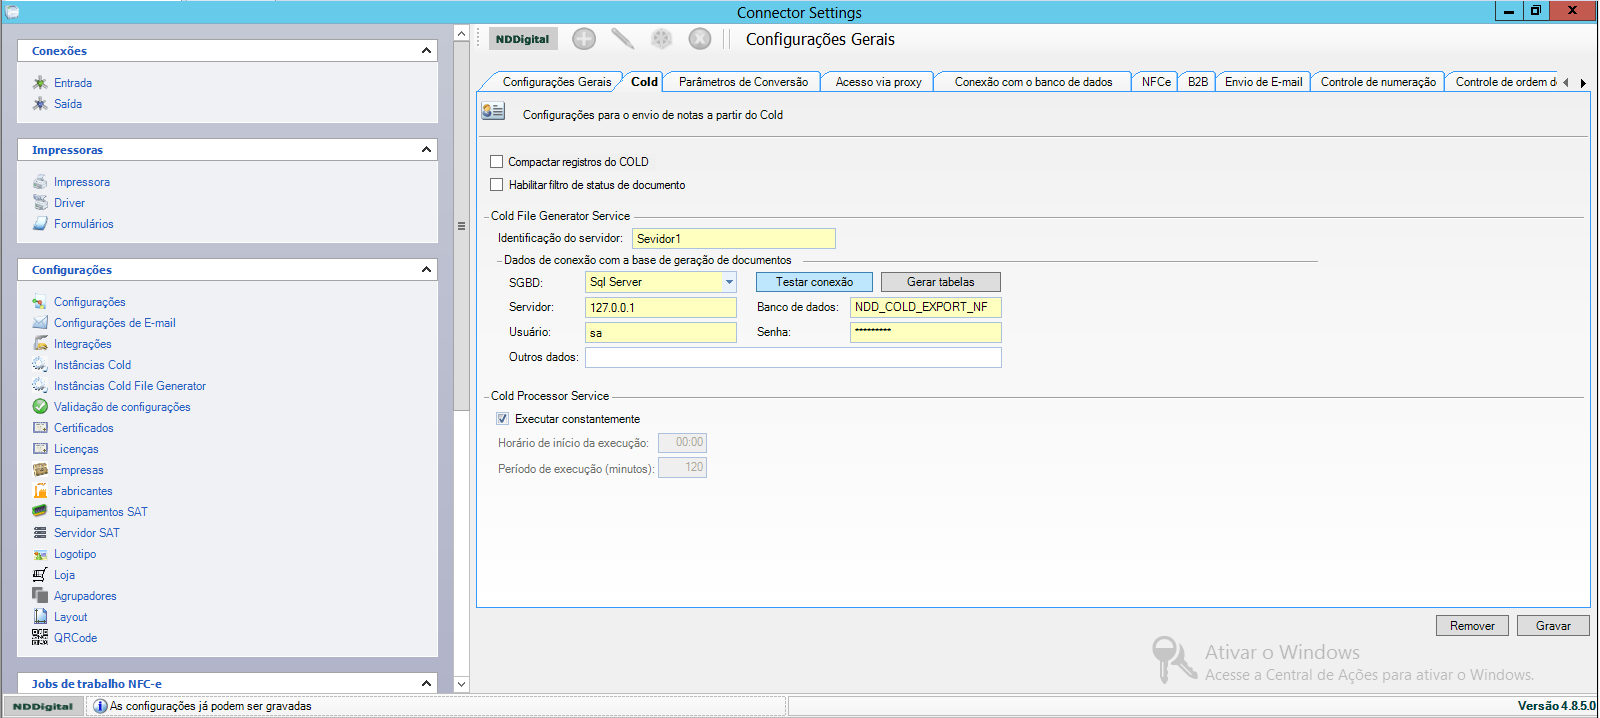Click the cancel (X) circle toolbar icon
Screen dimensions: 1600x718
(x=700, y=39)
